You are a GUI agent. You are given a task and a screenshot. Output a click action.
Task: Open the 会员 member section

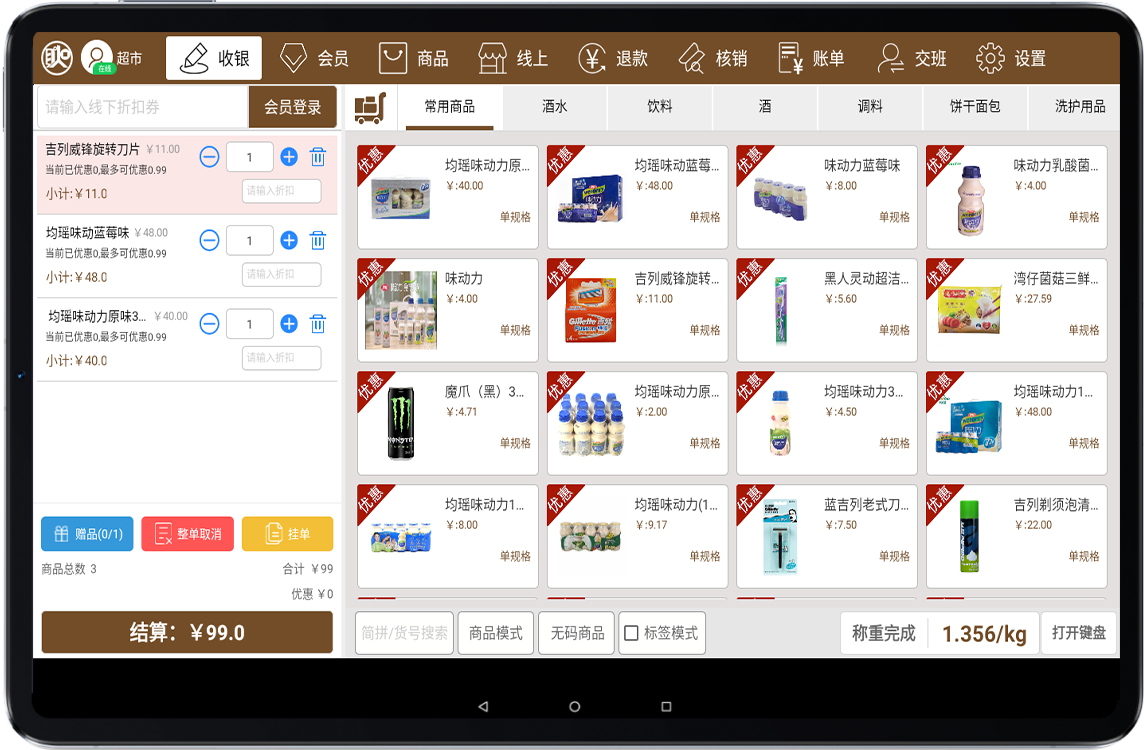(314, 58)
